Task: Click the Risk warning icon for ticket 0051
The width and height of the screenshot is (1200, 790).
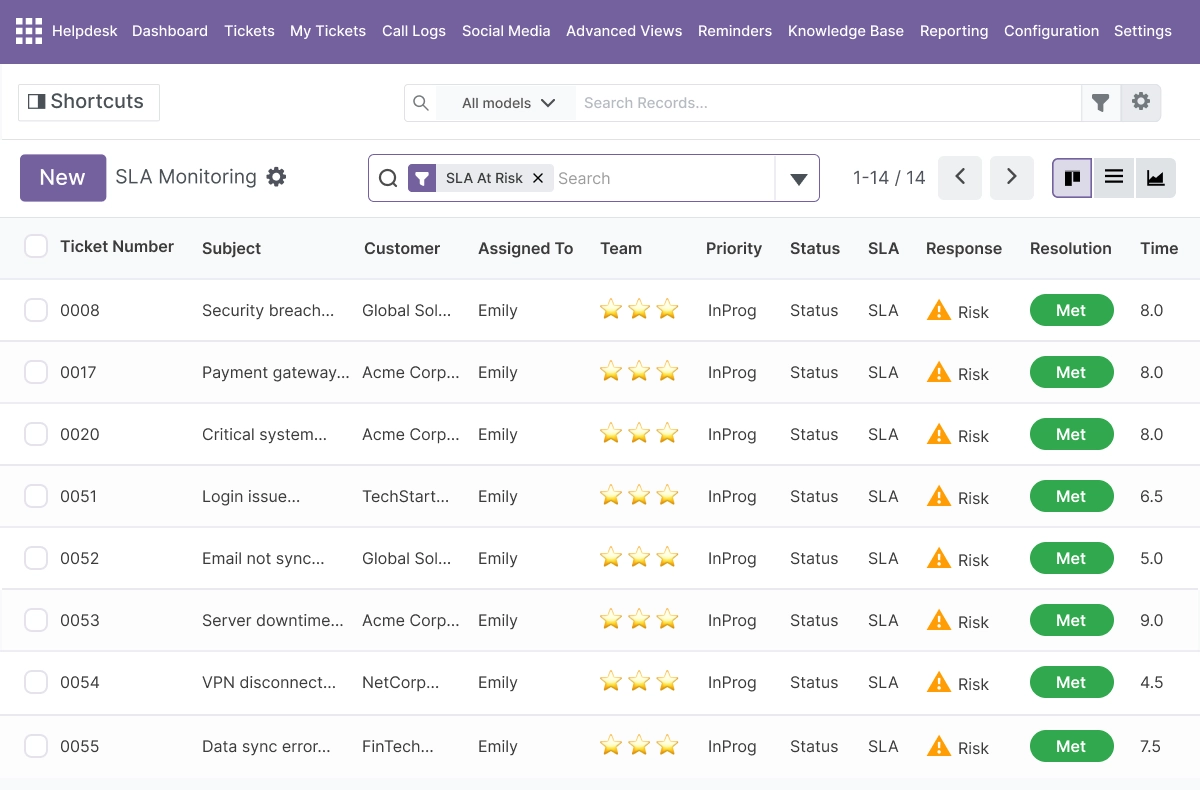Action: pos(938,496)
